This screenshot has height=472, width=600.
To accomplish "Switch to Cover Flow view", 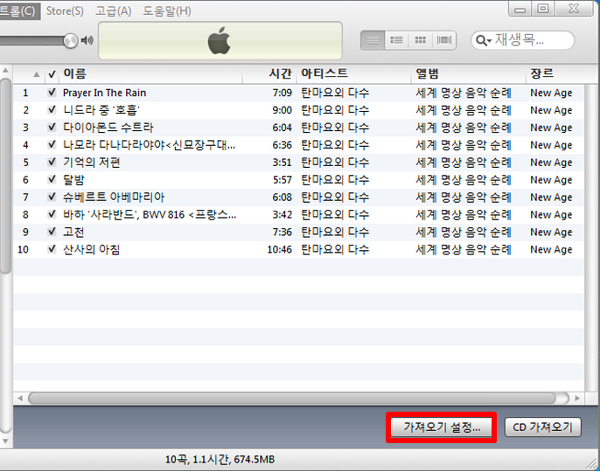I will (x=444, y=40).
